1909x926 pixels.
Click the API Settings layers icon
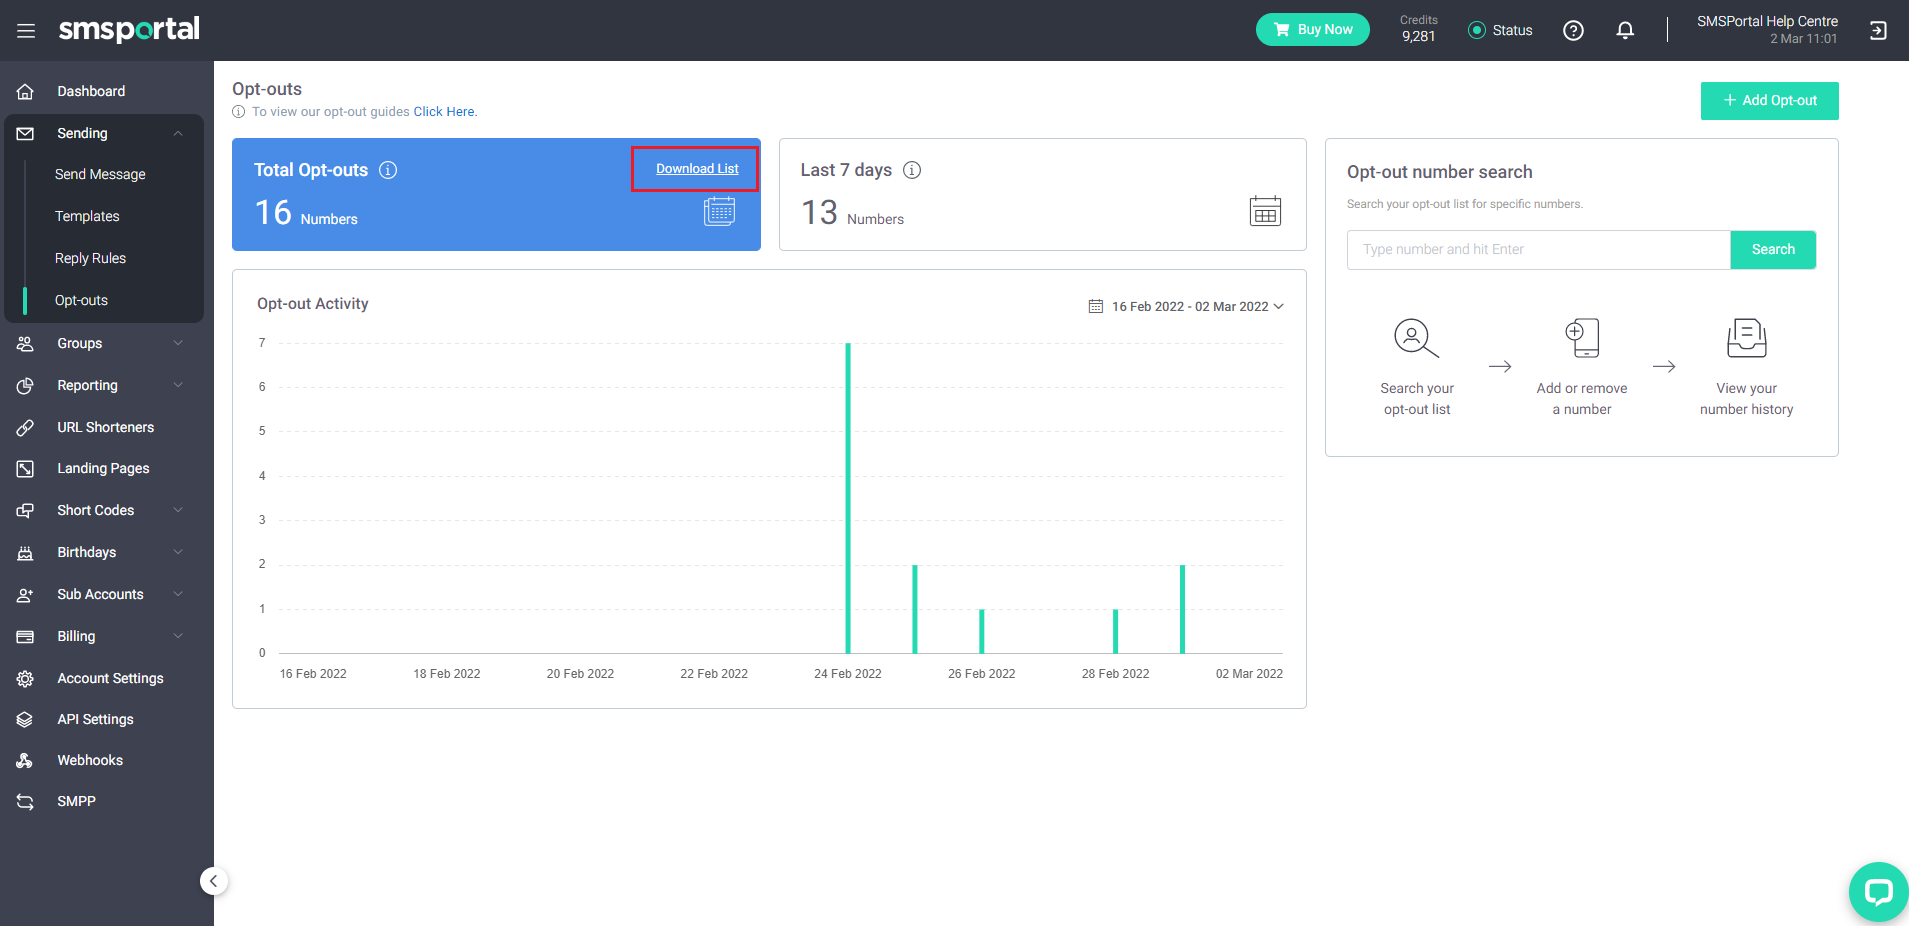click(x=26, y=719)
